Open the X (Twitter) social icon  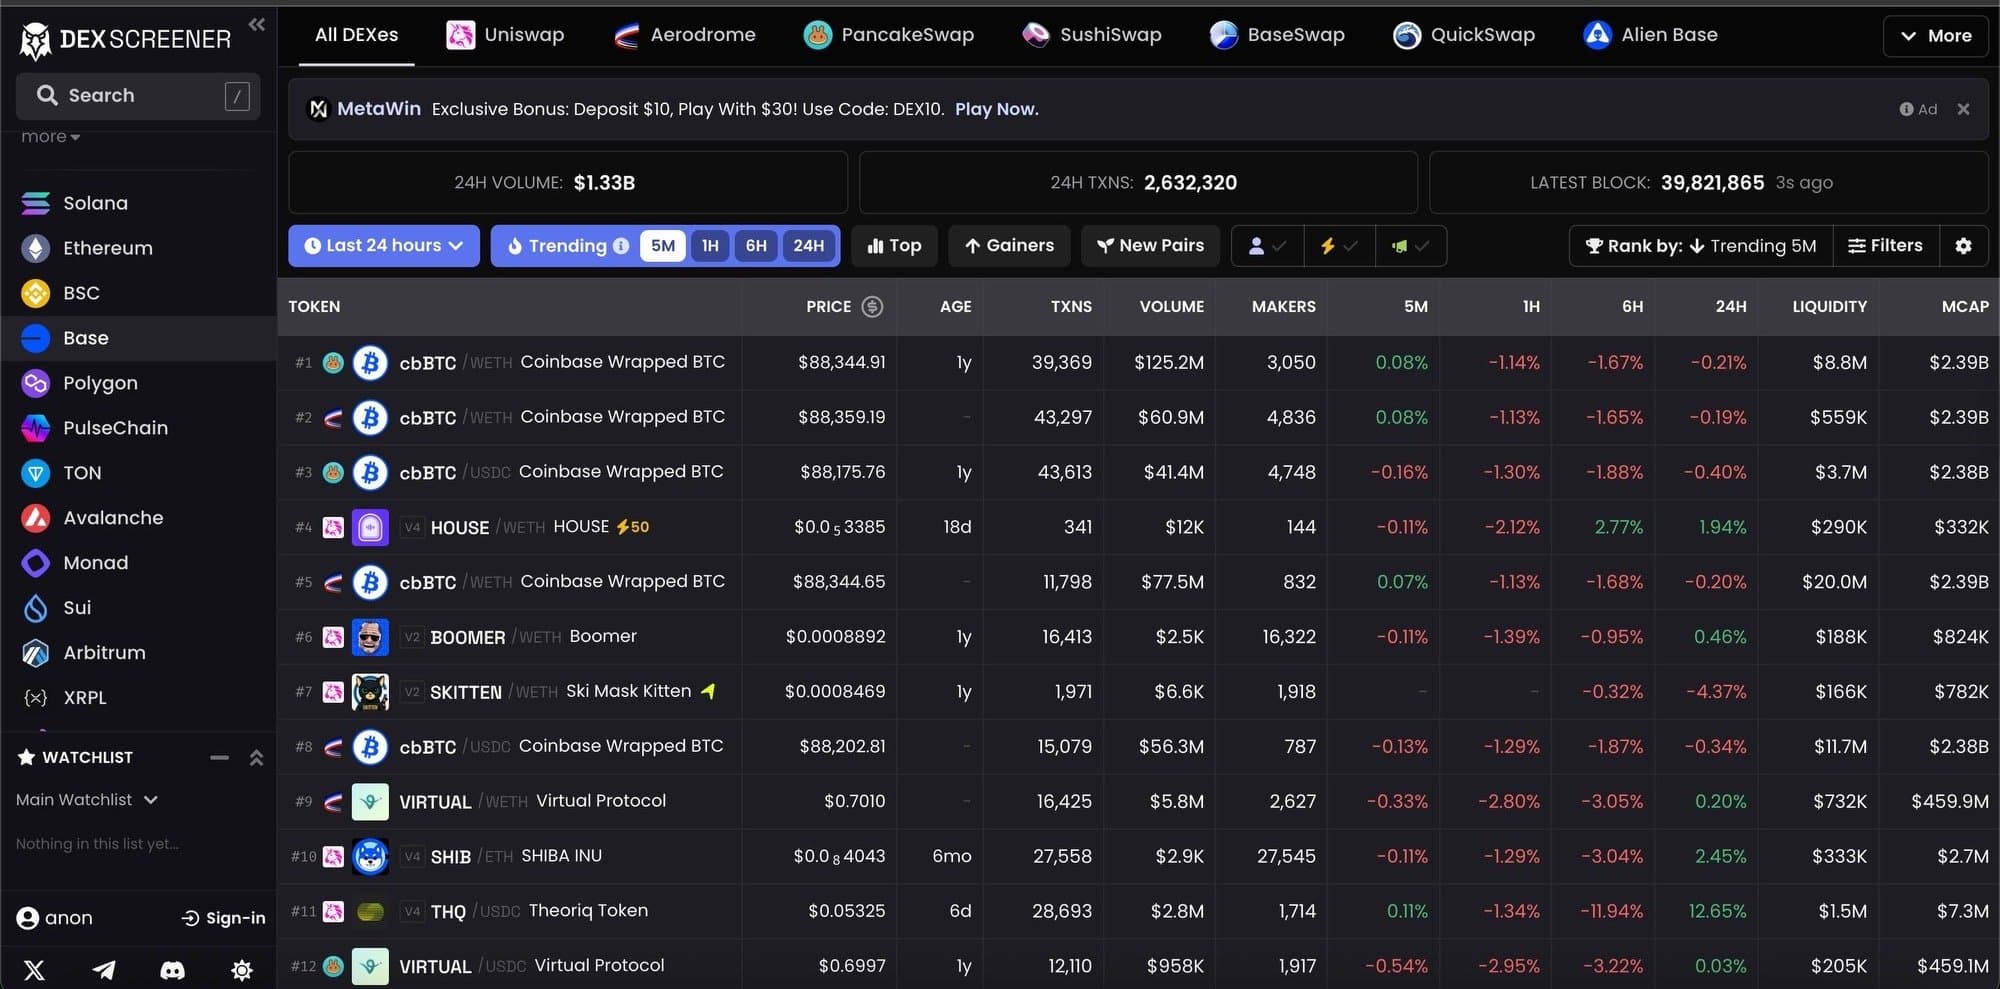coord(34,969)
